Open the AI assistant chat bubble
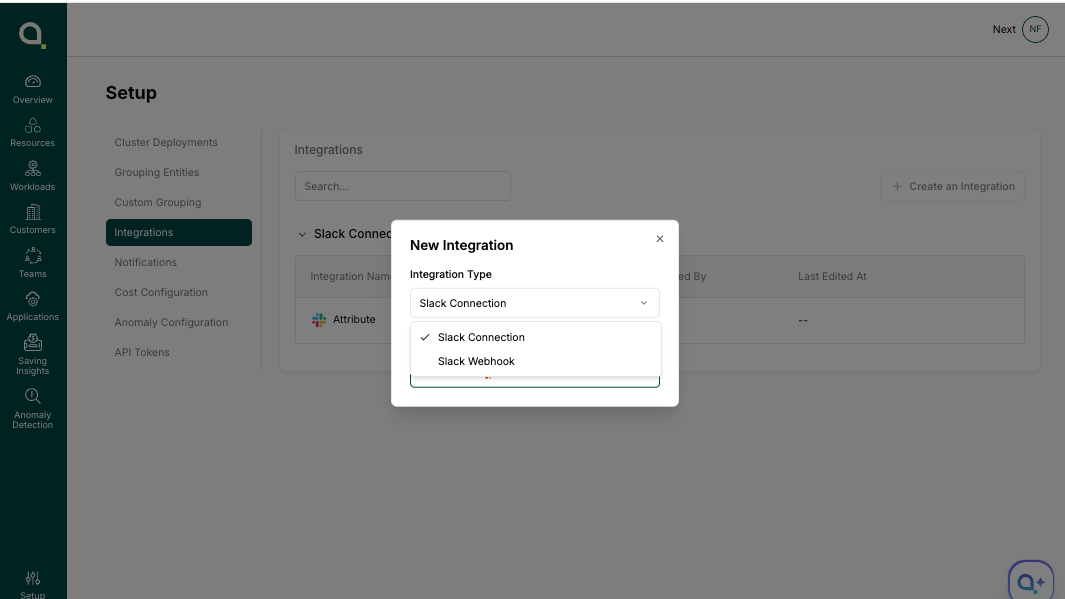Screen dimensions: 1065x599 (x=1031, y=581)
